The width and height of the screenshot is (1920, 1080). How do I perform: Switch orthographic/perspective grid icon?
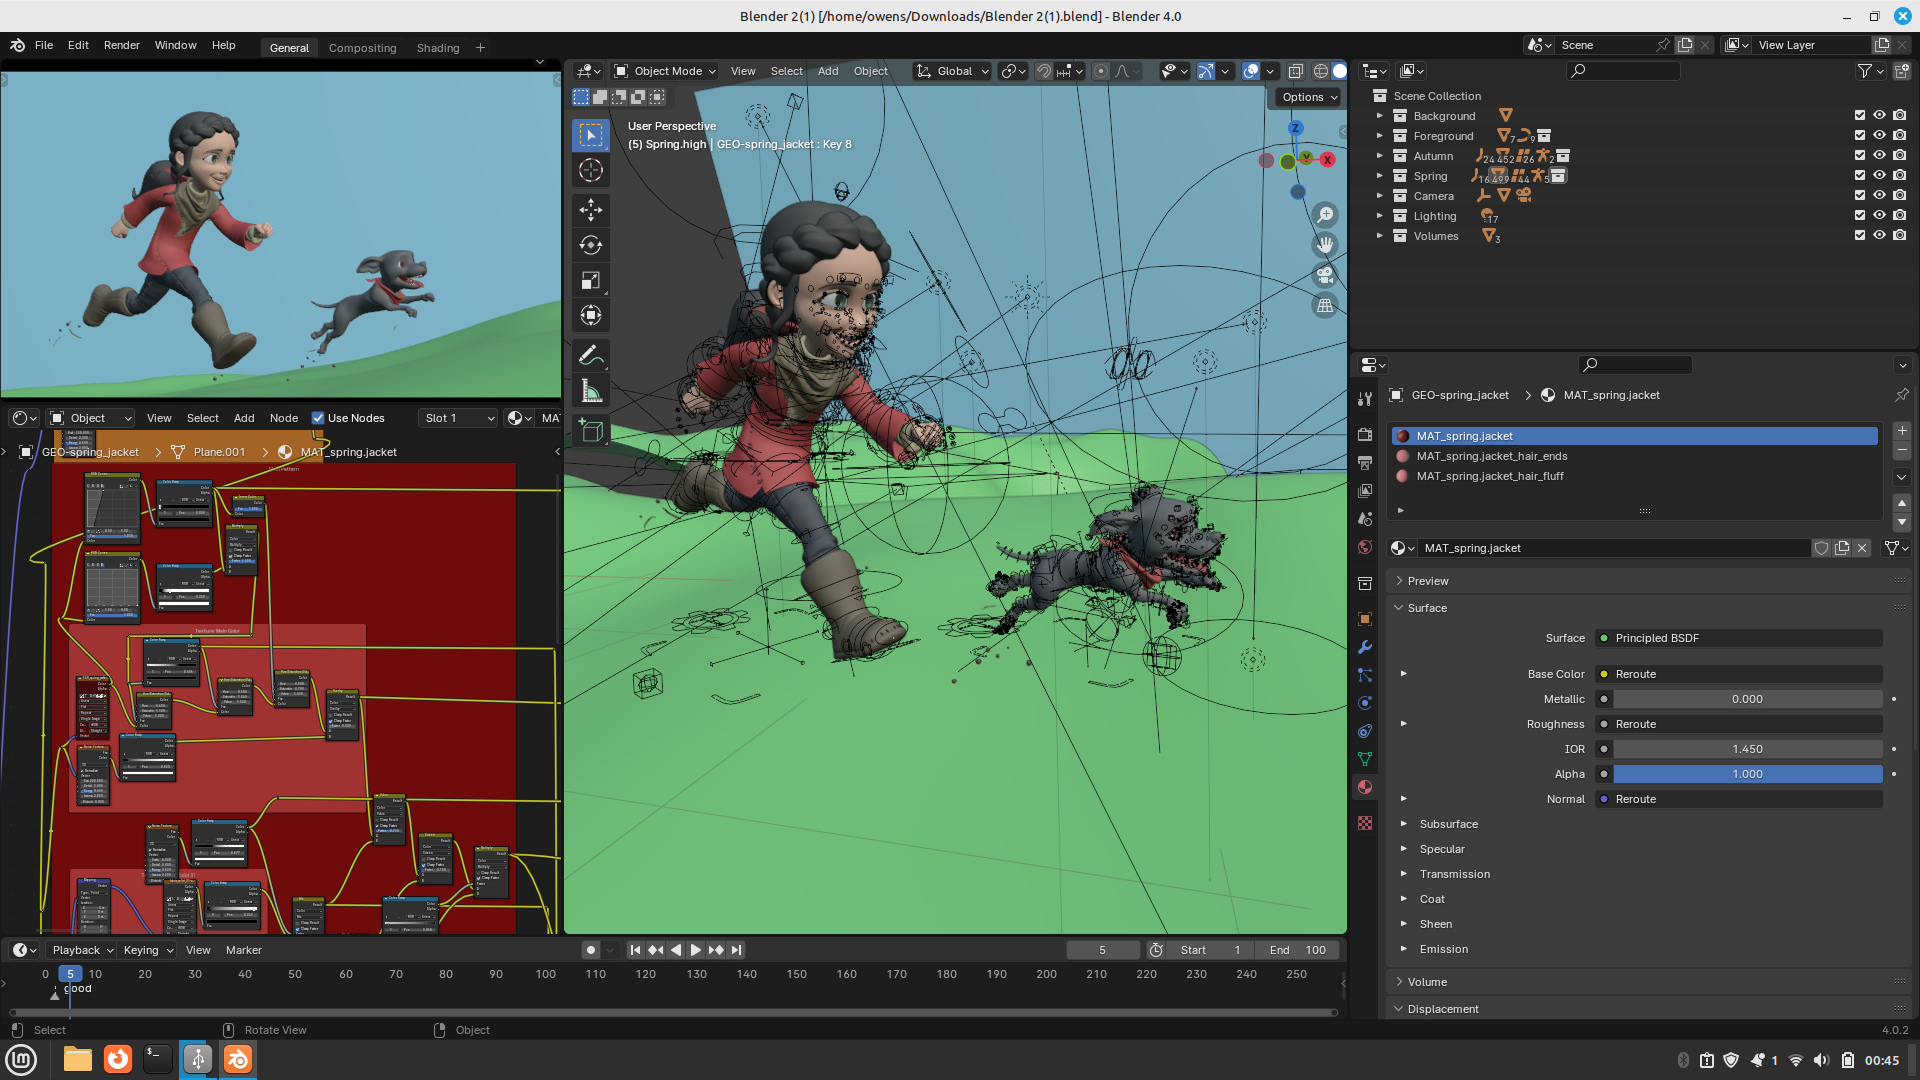(x=1325, y=306)
